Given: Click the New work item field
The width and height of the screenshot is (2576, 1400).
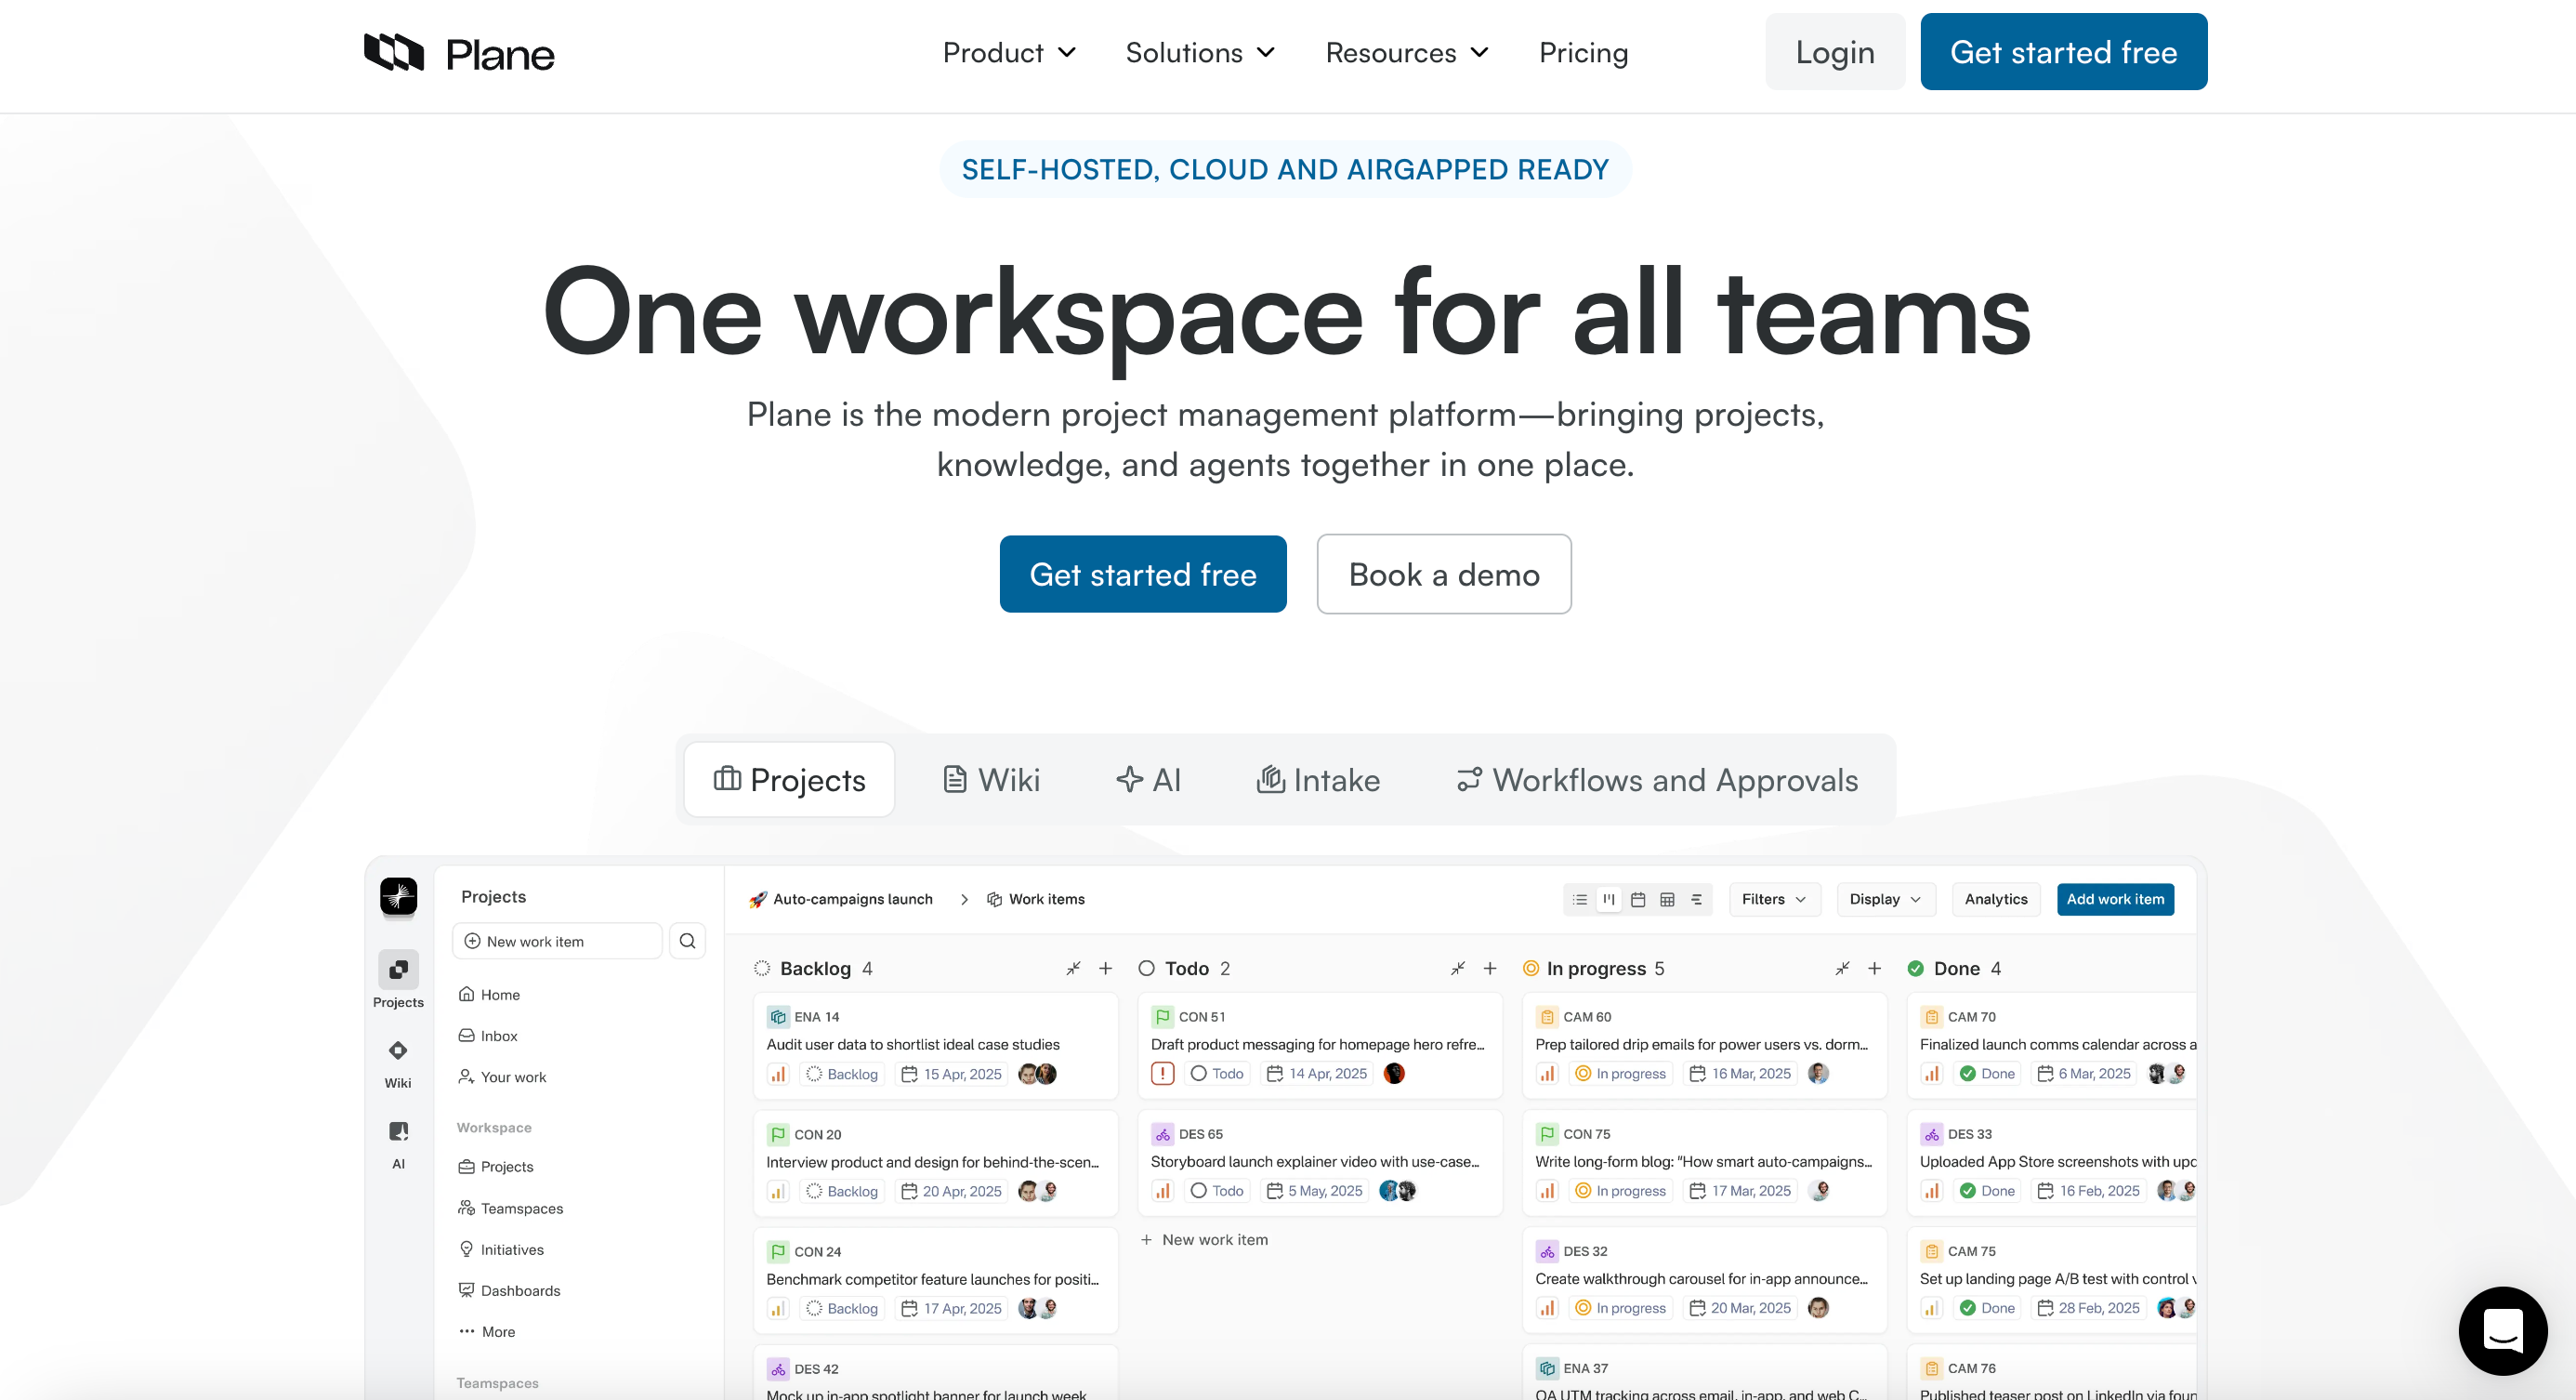Looking at the screenshot, I should click(557, 941).
